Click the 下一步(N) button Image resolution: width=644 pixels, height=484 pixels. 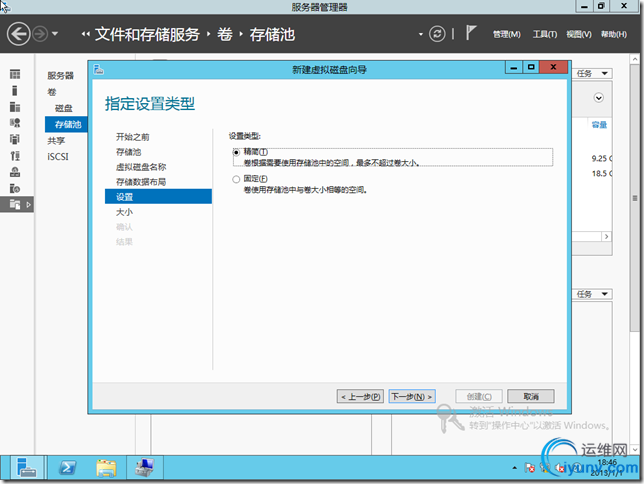pos(412,396)
